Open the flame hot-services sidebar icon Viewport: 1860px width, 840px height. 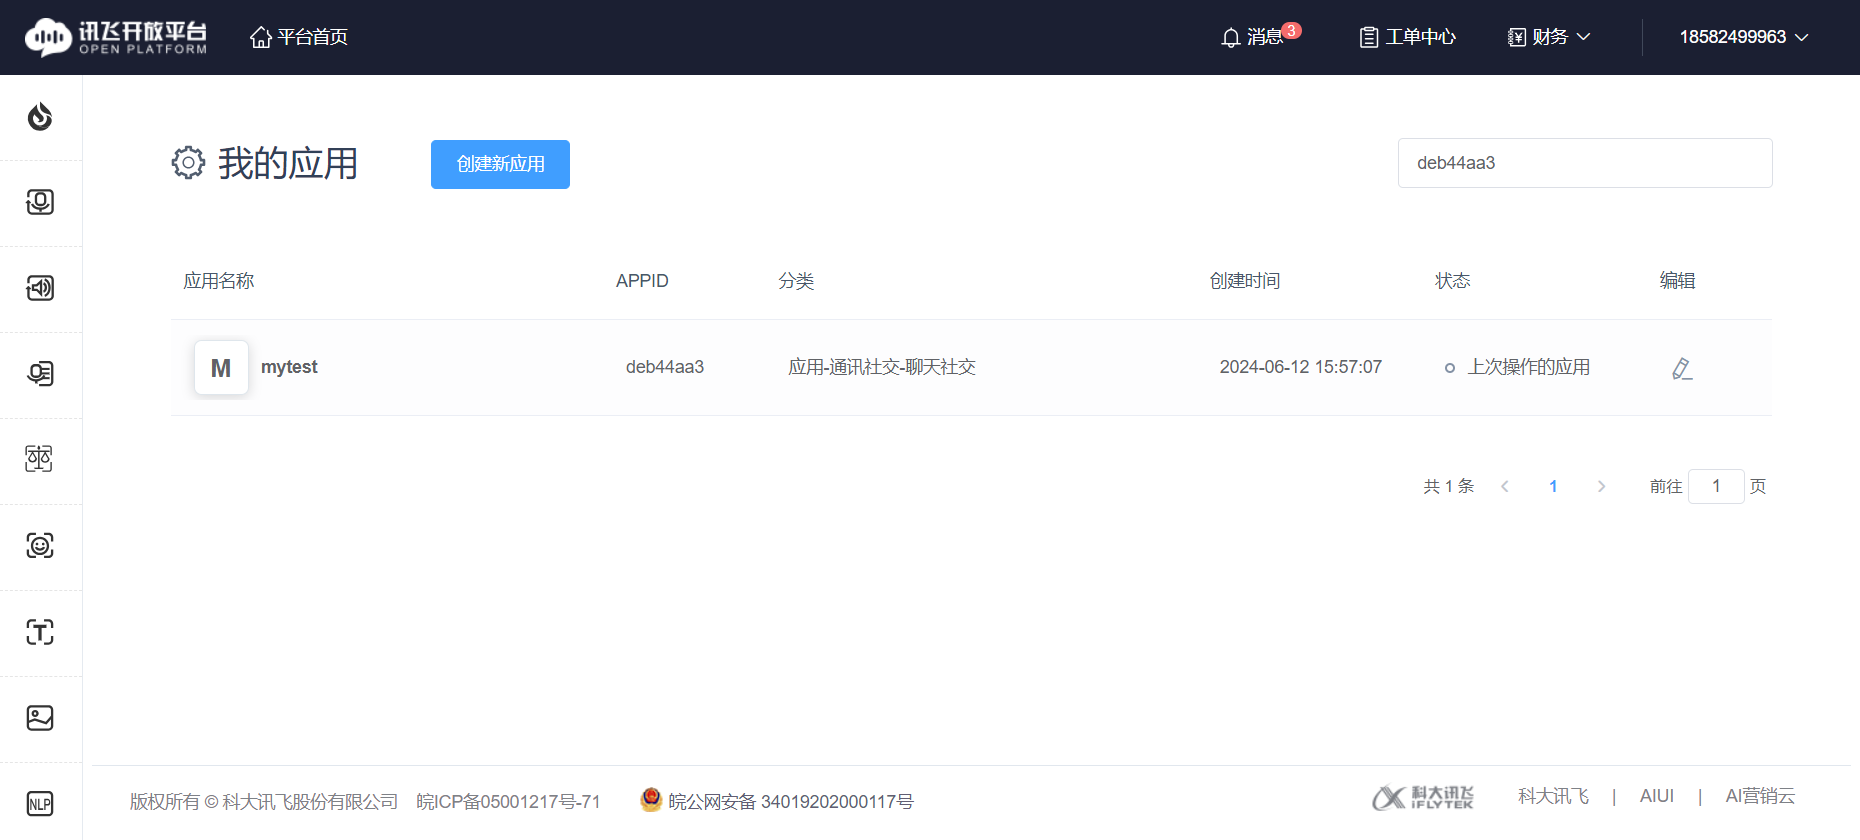pyautogui.click(x=40, y=117)
